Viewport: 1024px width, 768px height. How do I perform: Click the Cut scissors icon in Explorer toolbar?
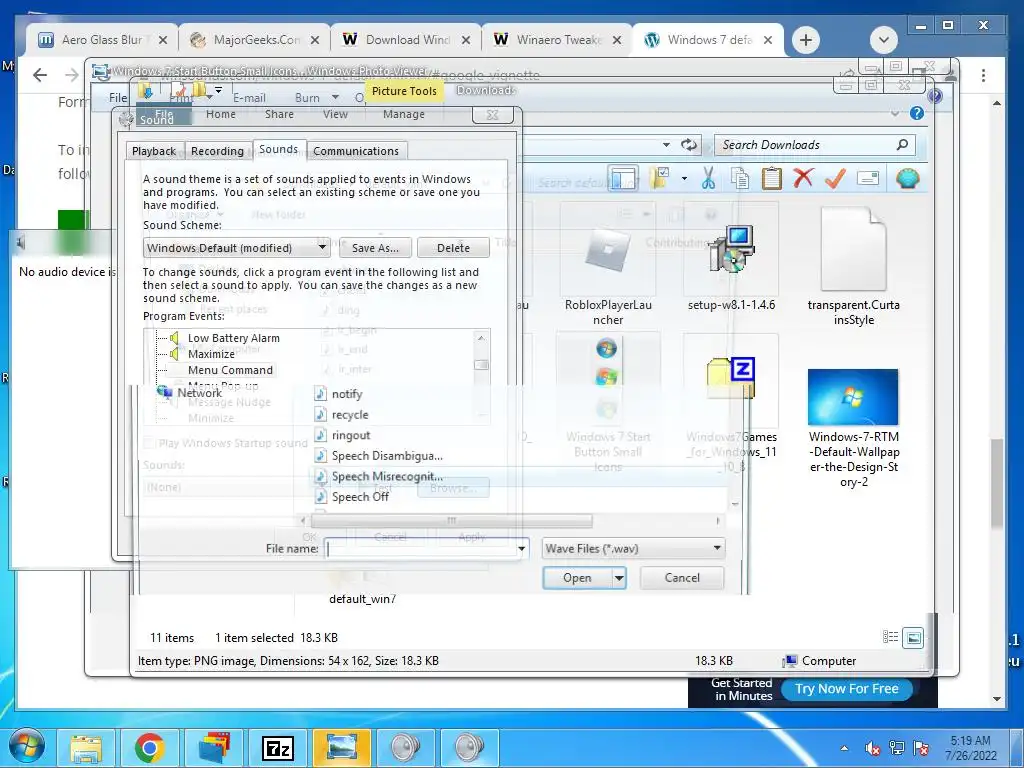pyautogui.click(x=708, y=178)
